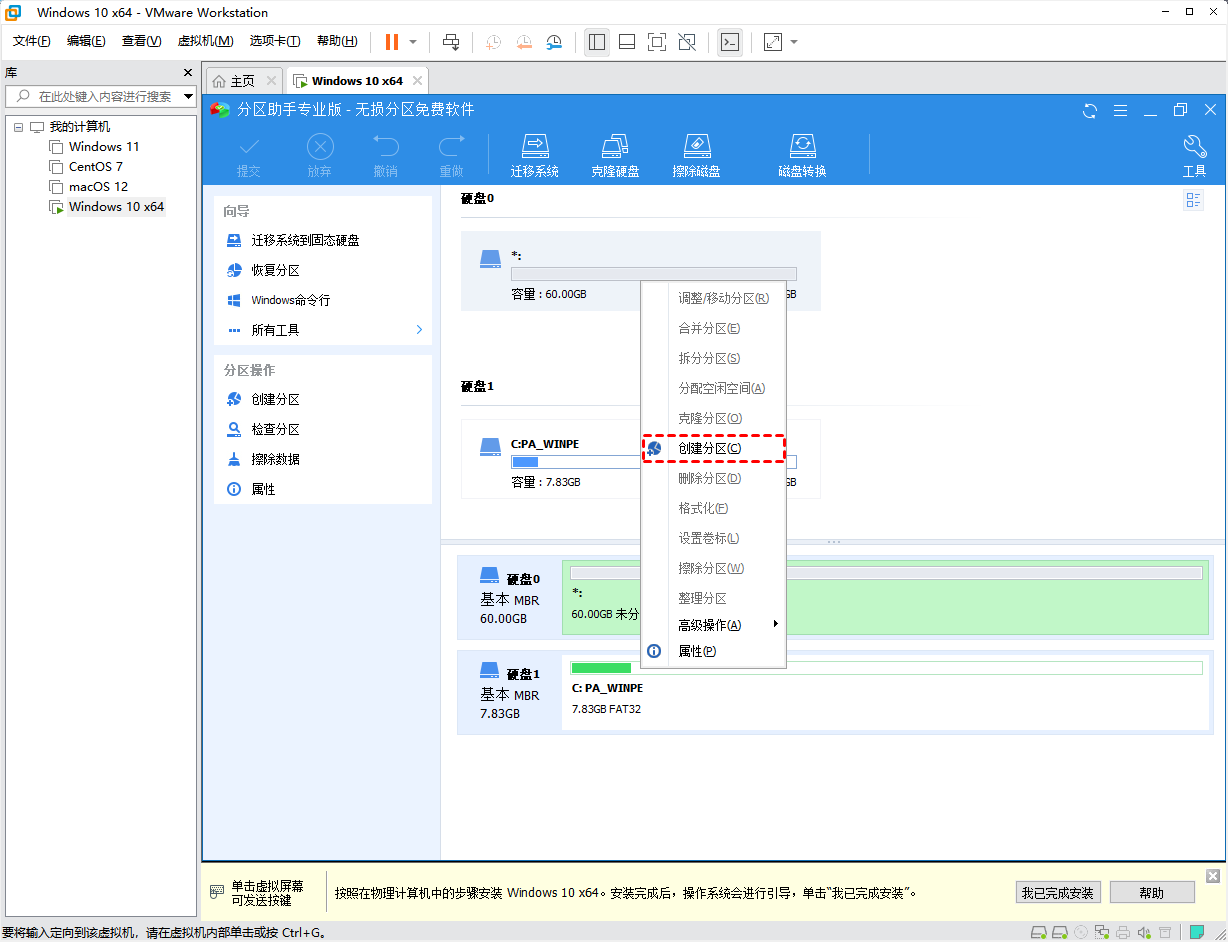Image resolution: width=1228 pixels, height=942 pixels.
Task: Open the 编辑(E) menu
Action: [x=86, y=41]
